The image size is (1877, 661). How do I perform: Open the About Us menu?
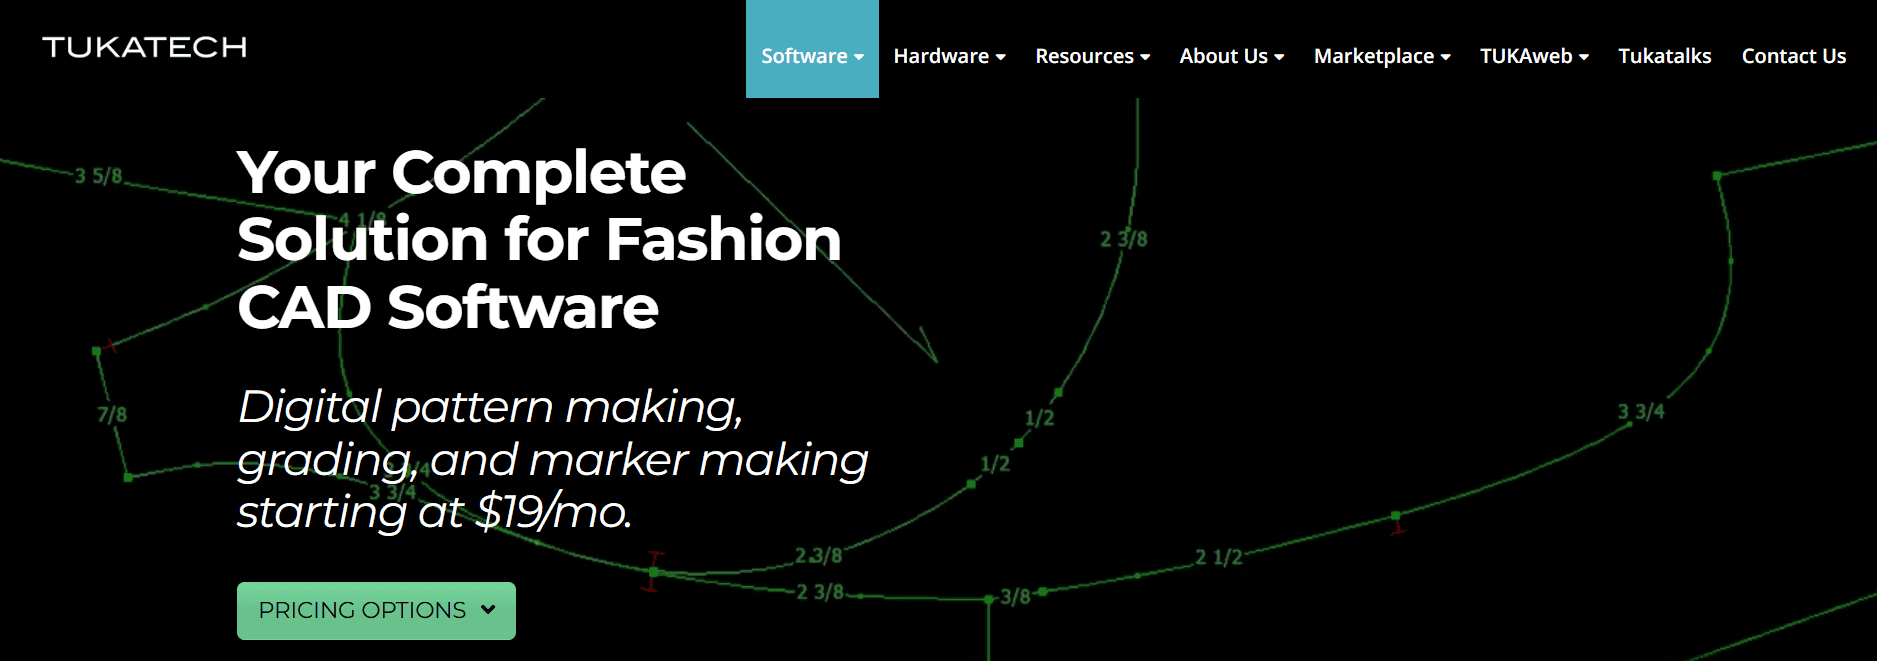[1231, 56]
